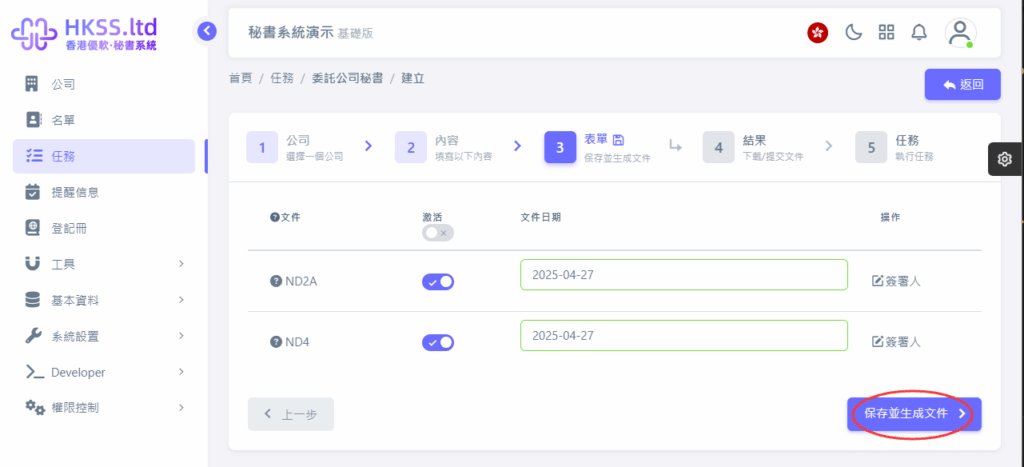Toggle the 激活 header switch for all
This screenshot has height=467, width=1024.
coord(438,233)
